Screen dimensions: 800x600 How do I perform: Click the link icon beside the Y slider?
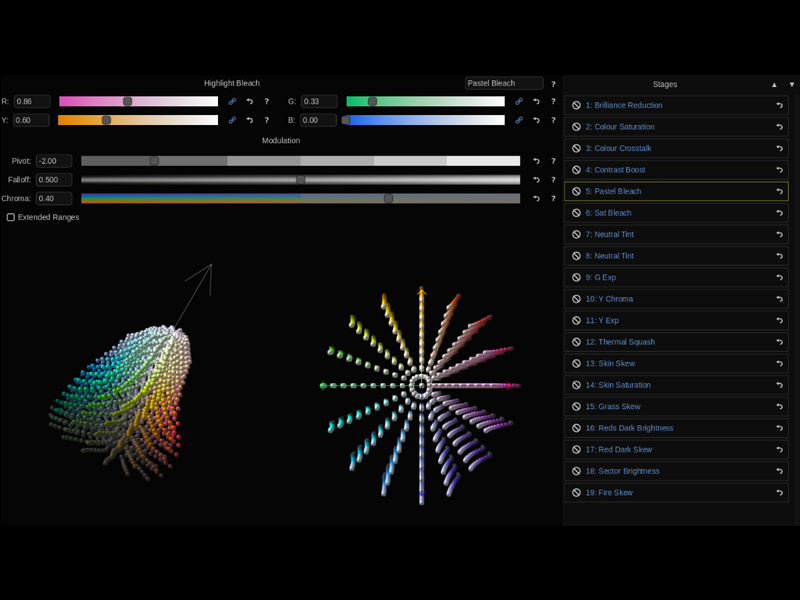230,121
